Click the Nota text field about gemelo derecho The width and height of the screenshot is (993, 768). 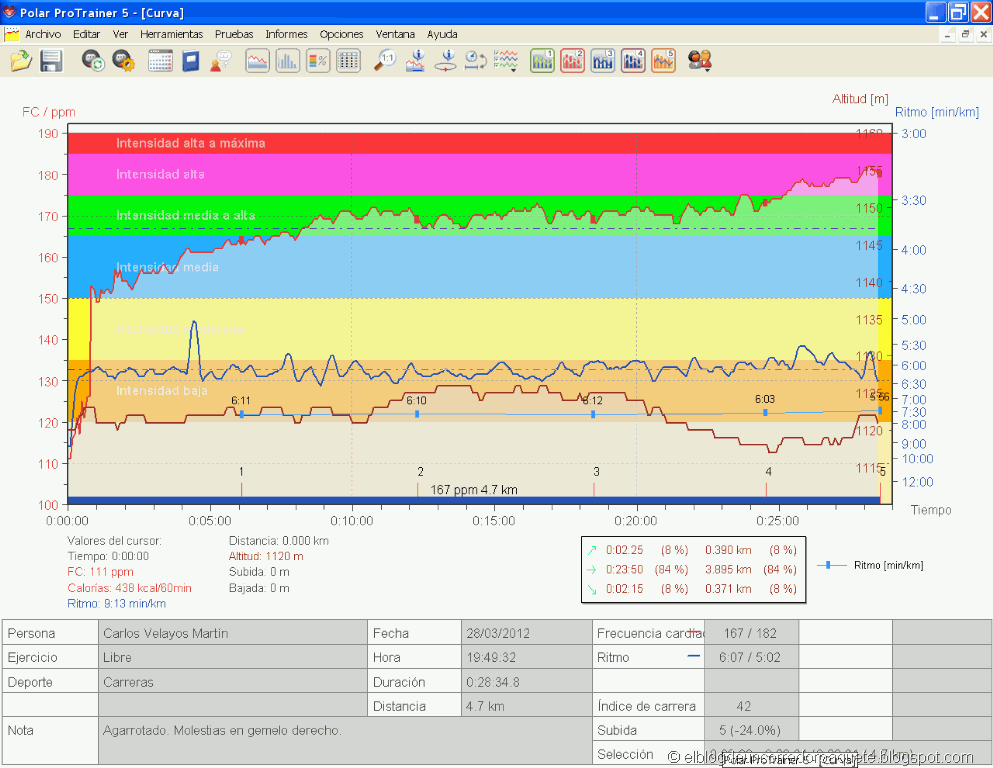345,740
